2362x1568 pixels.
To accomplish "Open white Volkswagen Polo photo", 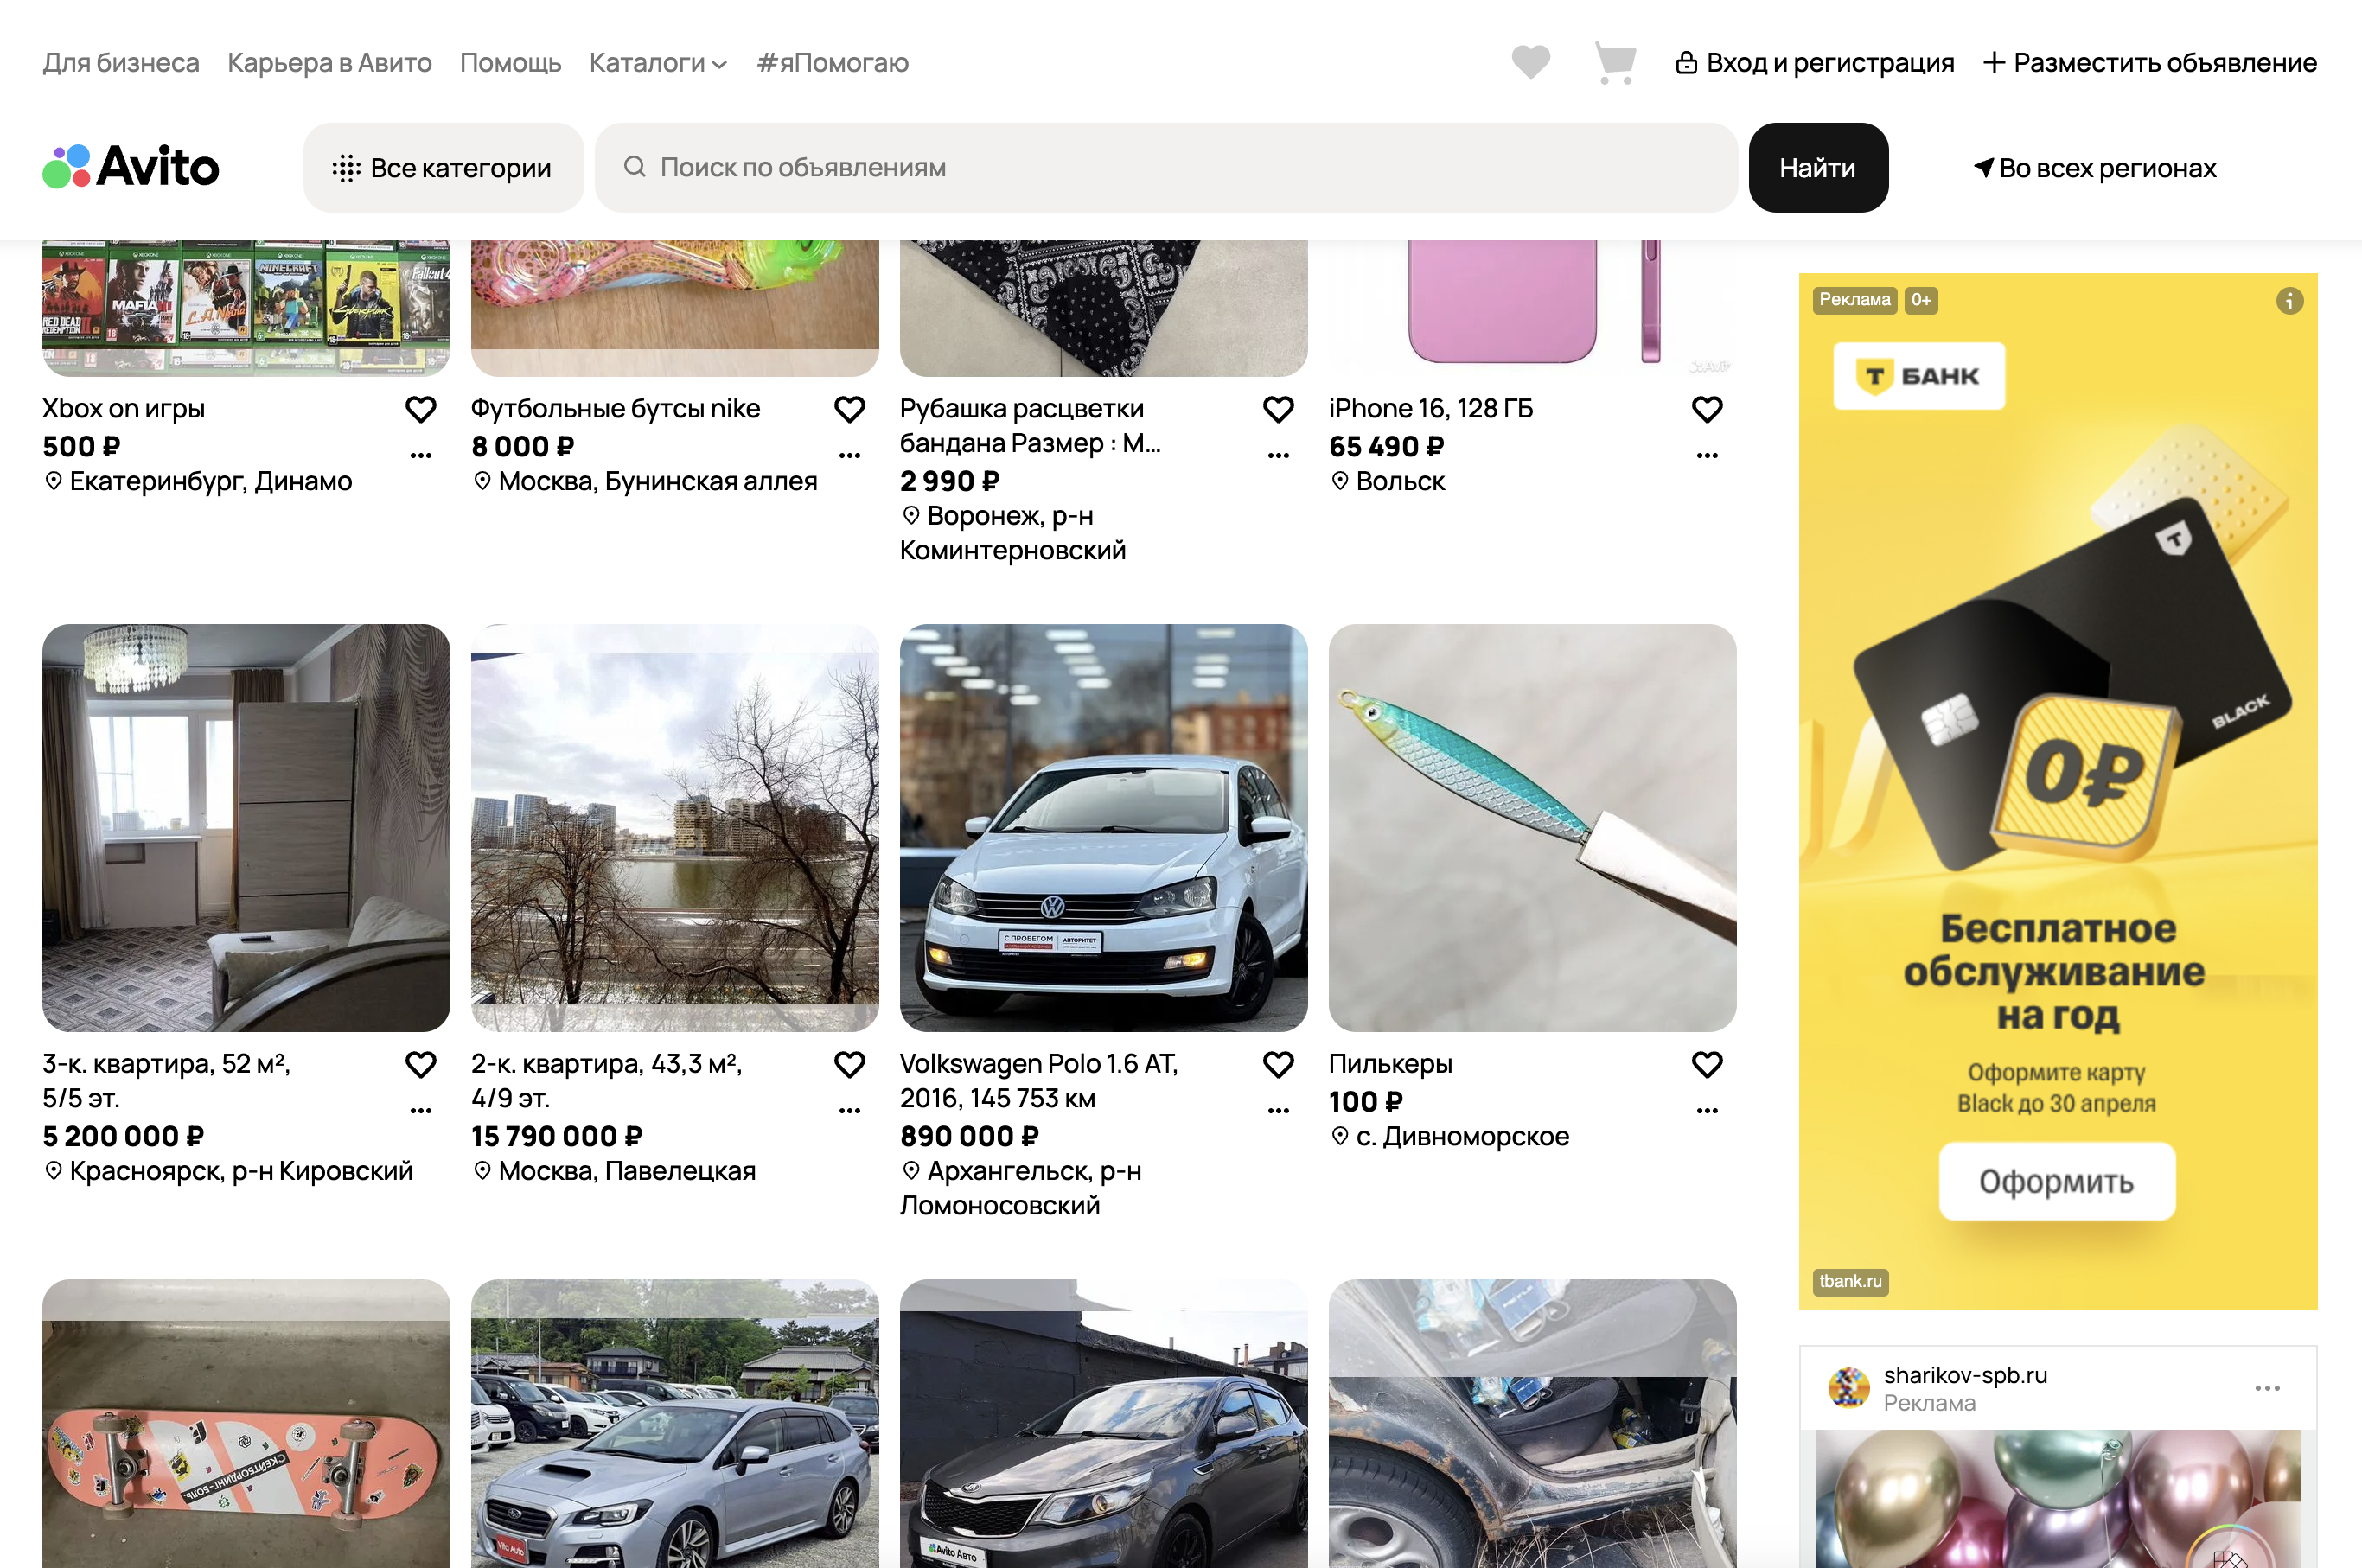I will coord(1103,828).
